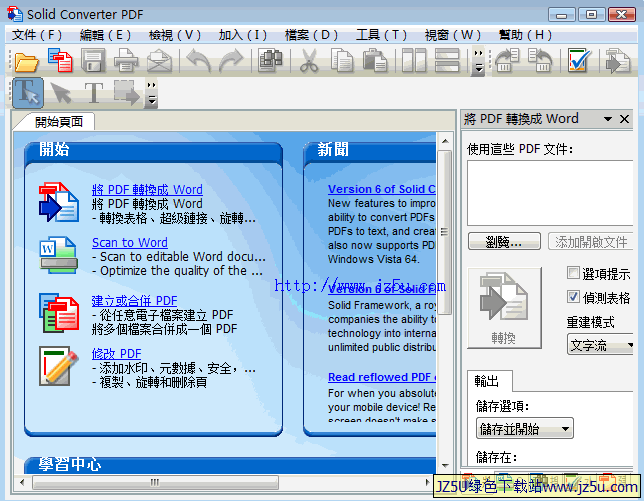Click inside the PDF files list box
644x501 pixels.
coord(550,193)
